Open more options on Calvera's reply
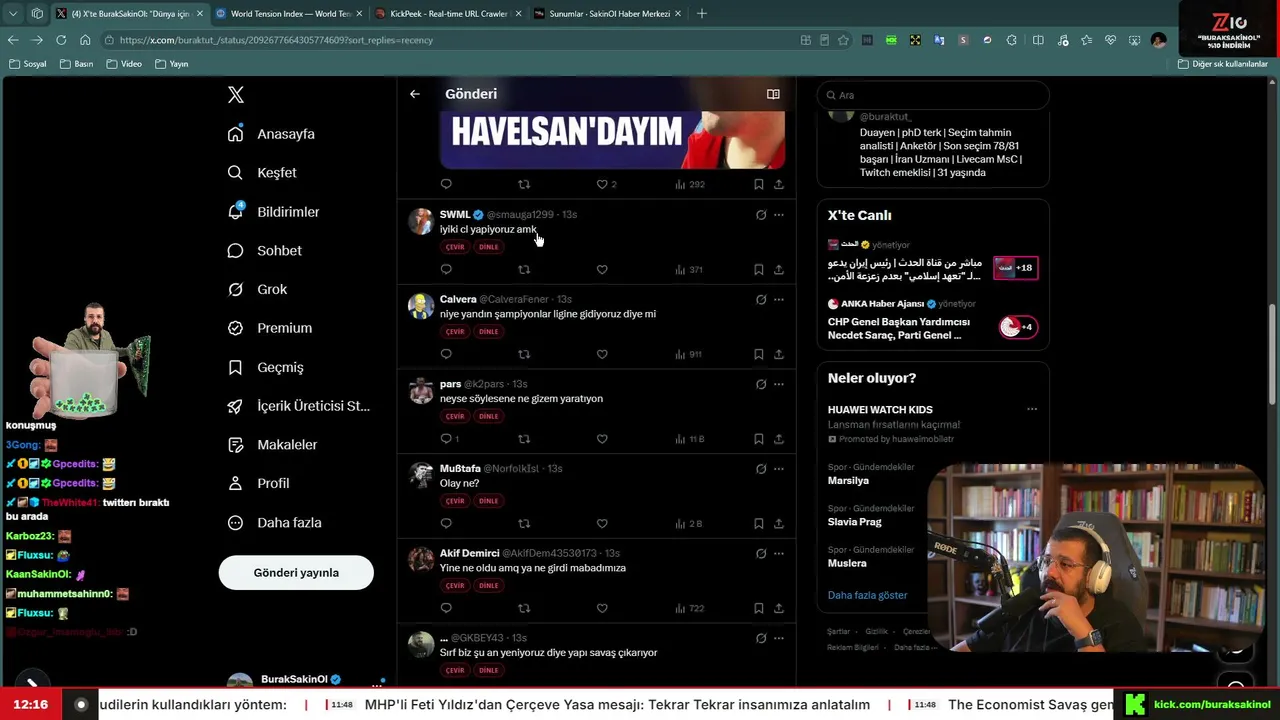The height and width of the screenshot is (720, 1280). pyautogui.click(x=779, y=300)
